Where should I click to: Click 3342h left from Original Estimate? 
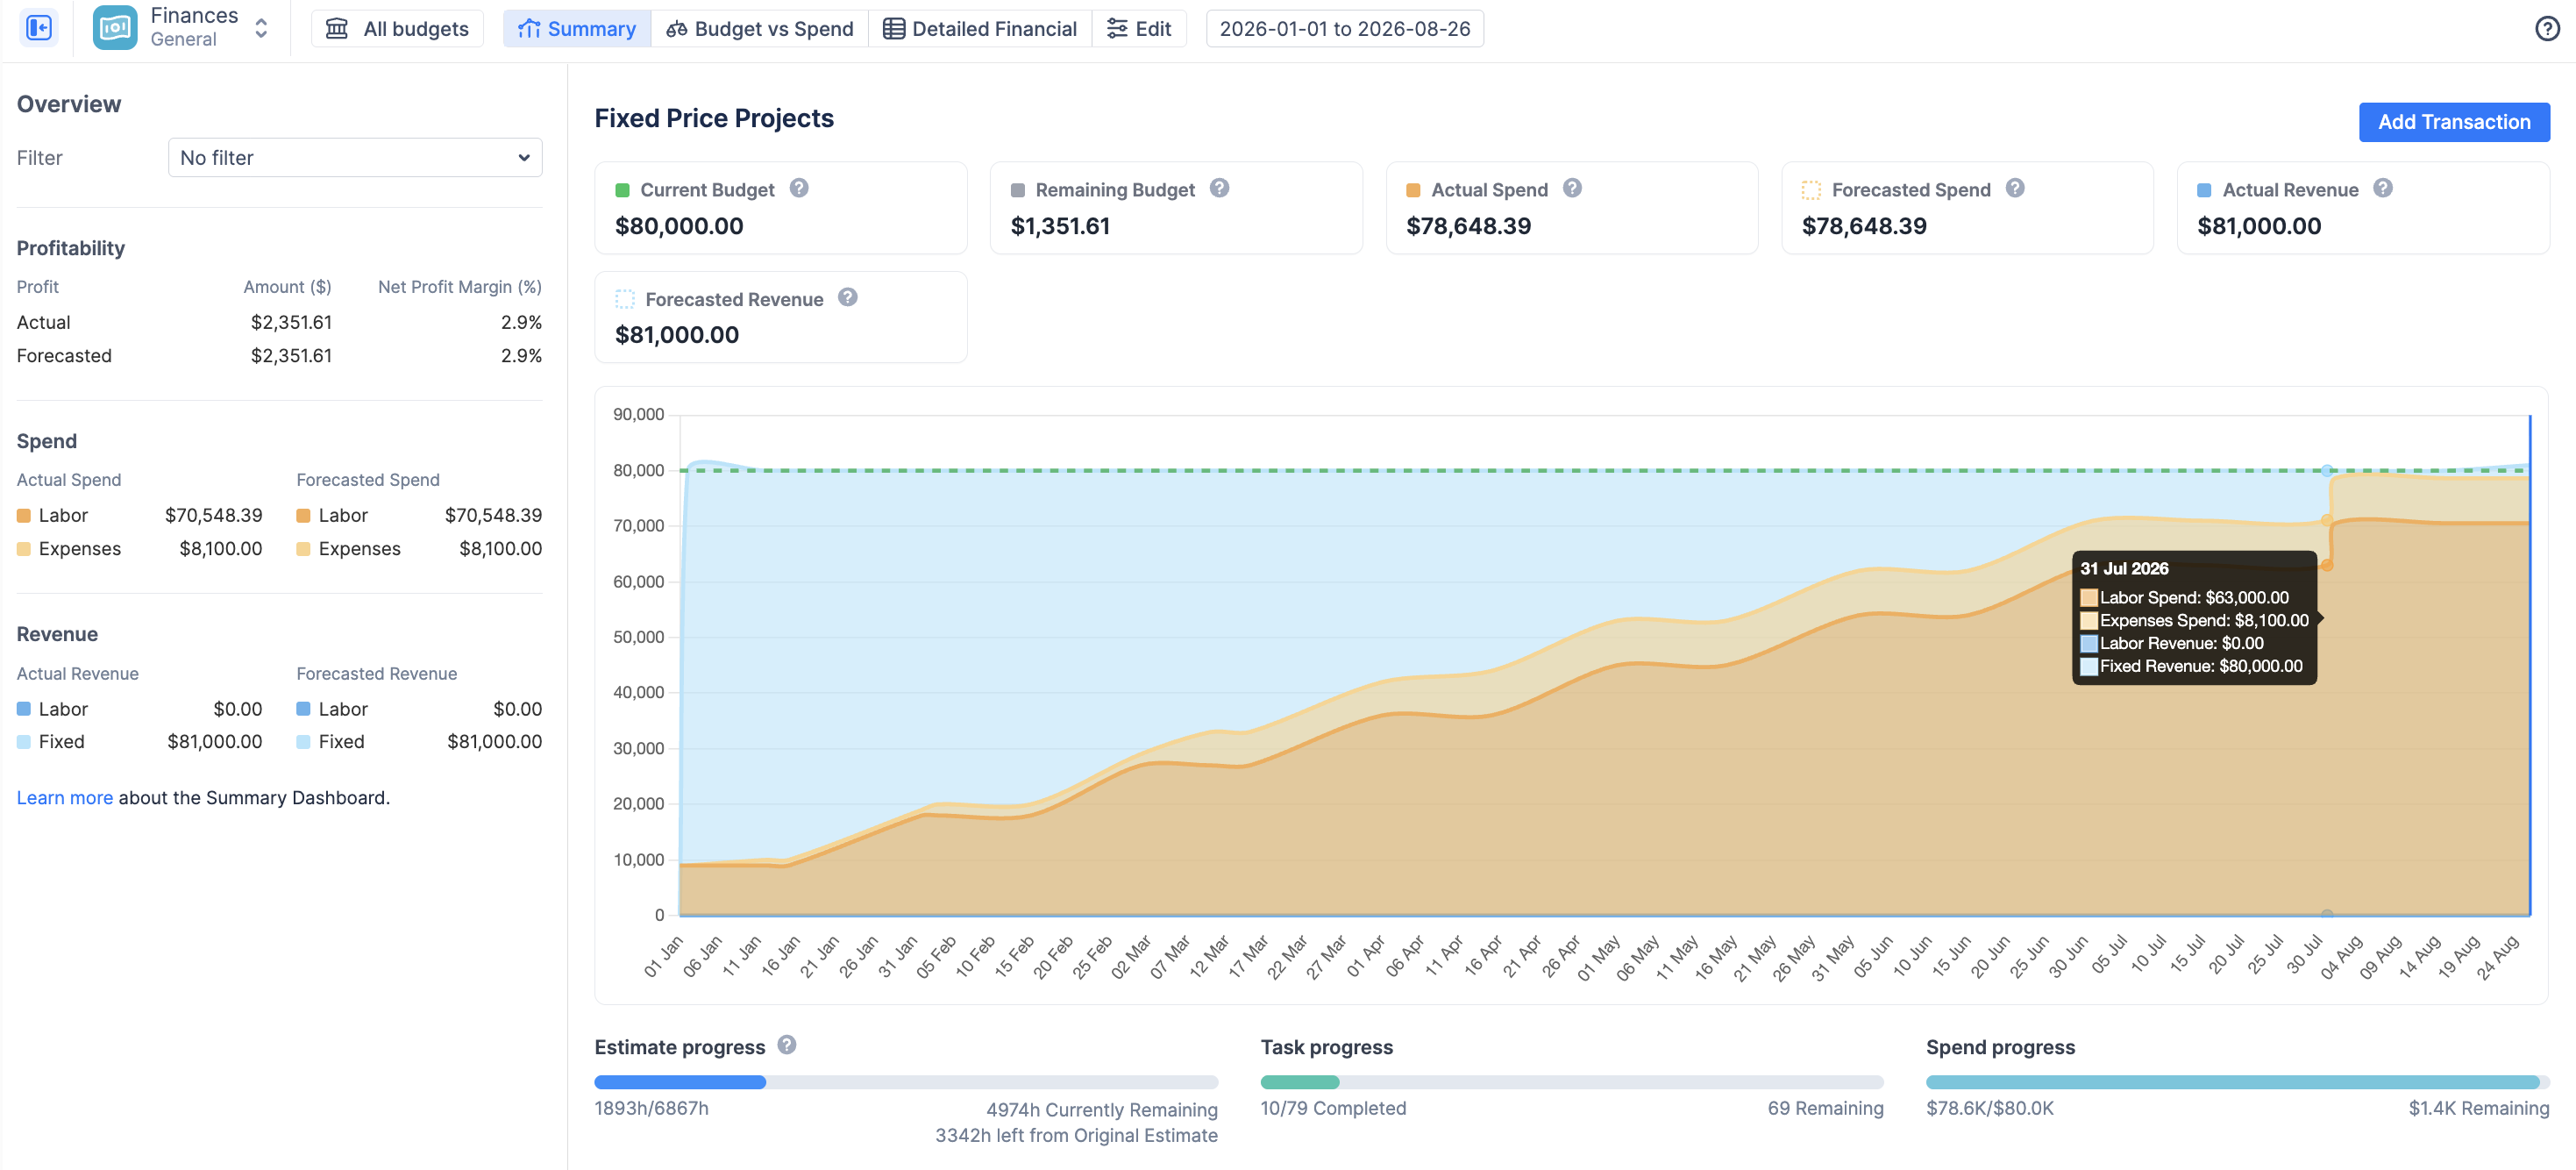[x=1076, y=1136]
